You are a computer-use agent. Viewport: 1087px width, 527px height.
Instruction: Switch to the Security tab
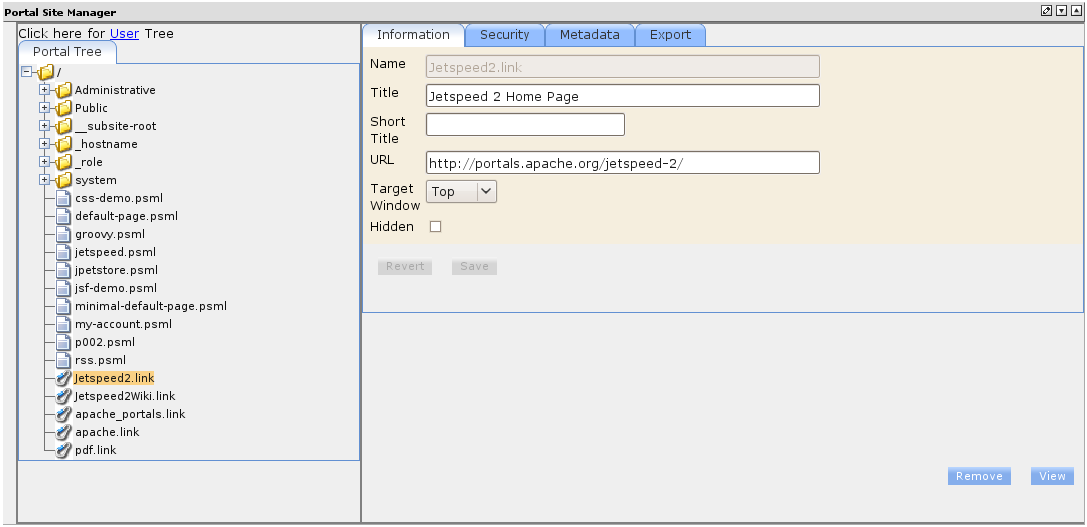pos(504,34)
